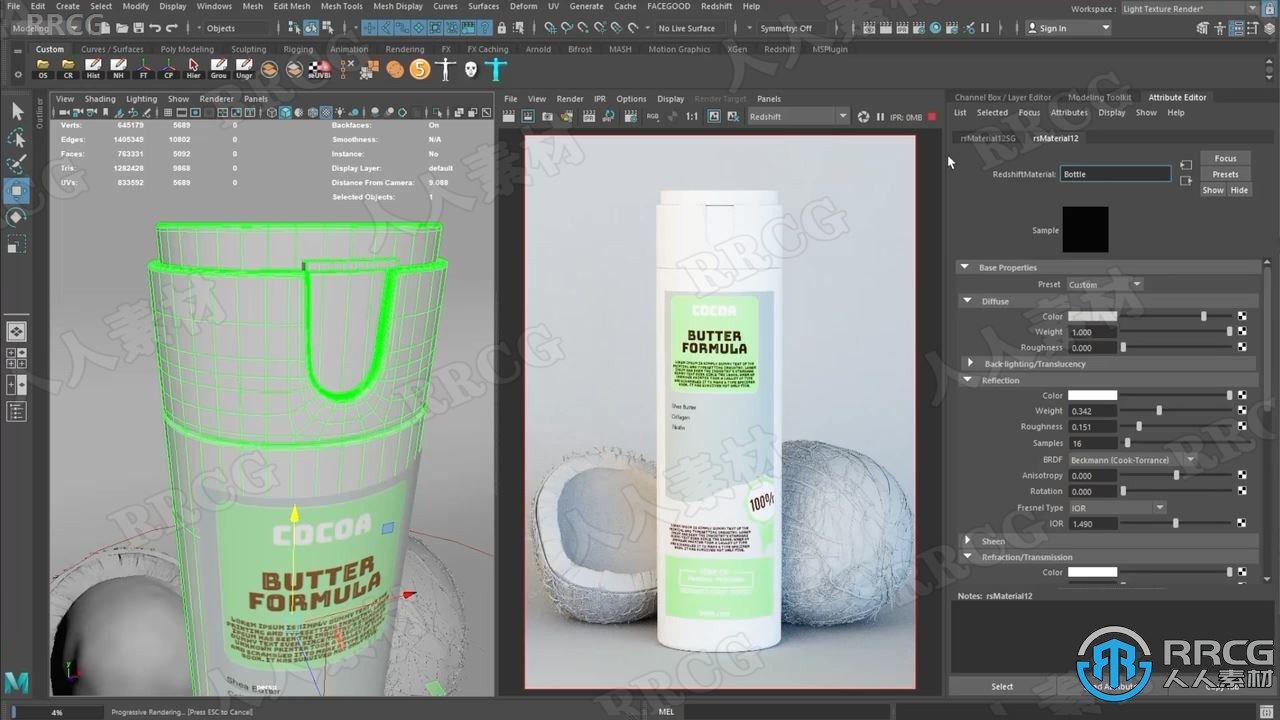Switch to the Poly Modeling shelf tab
The image size is (1280, 720).
187,49
